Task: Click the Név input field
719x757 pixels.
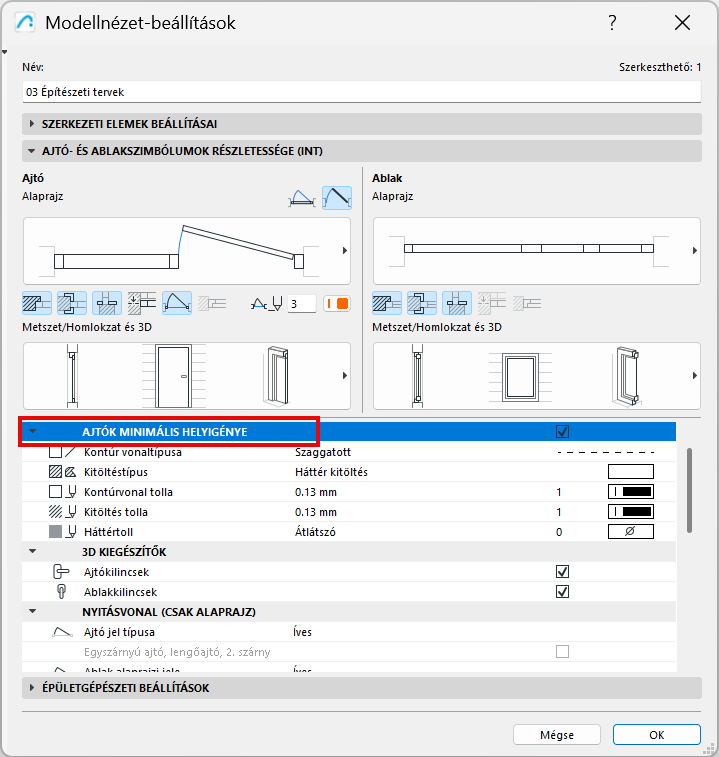Action: [362, 92]
